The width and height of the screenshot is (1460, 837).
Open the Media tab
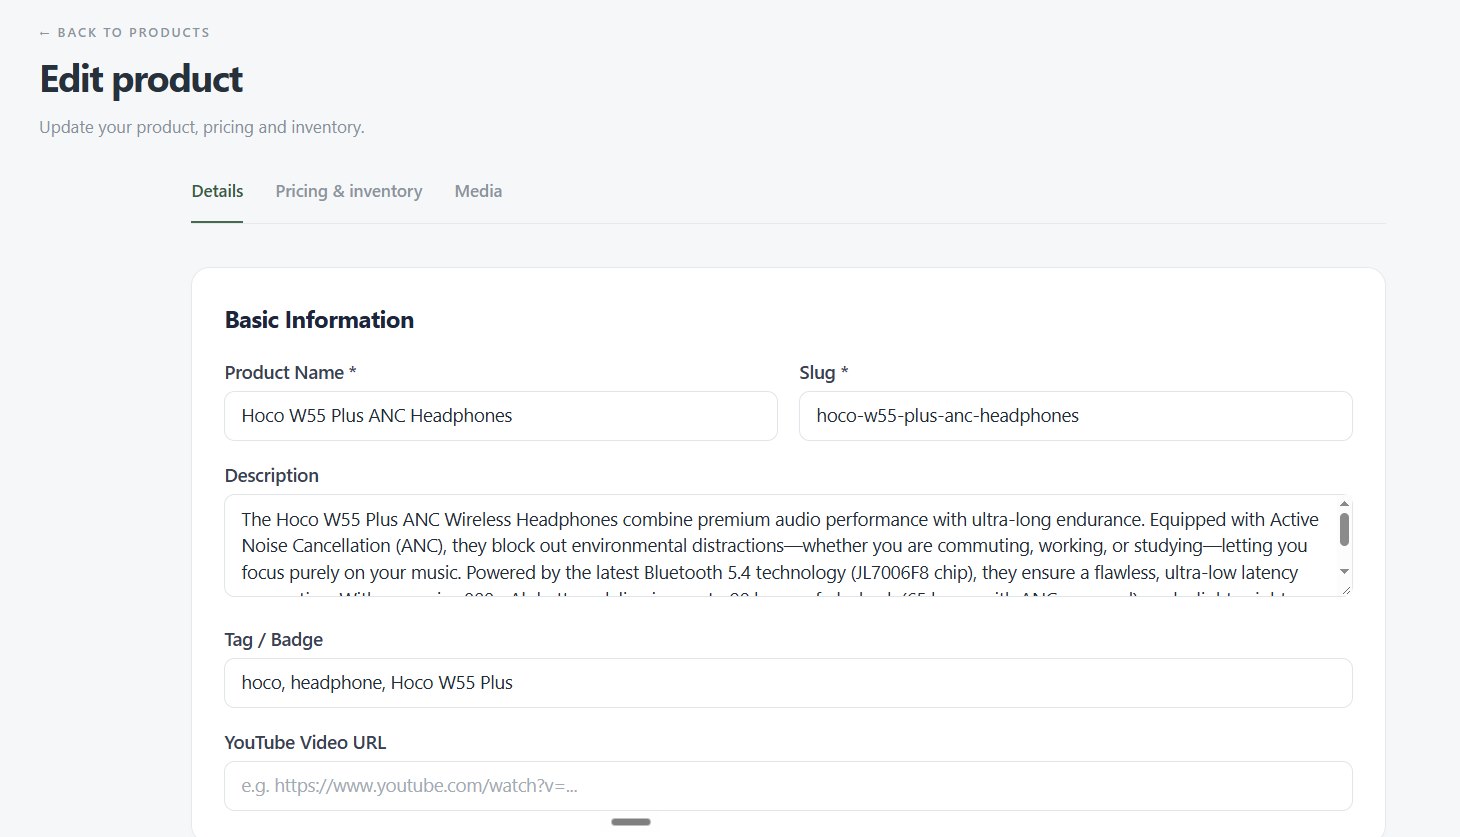478,191
